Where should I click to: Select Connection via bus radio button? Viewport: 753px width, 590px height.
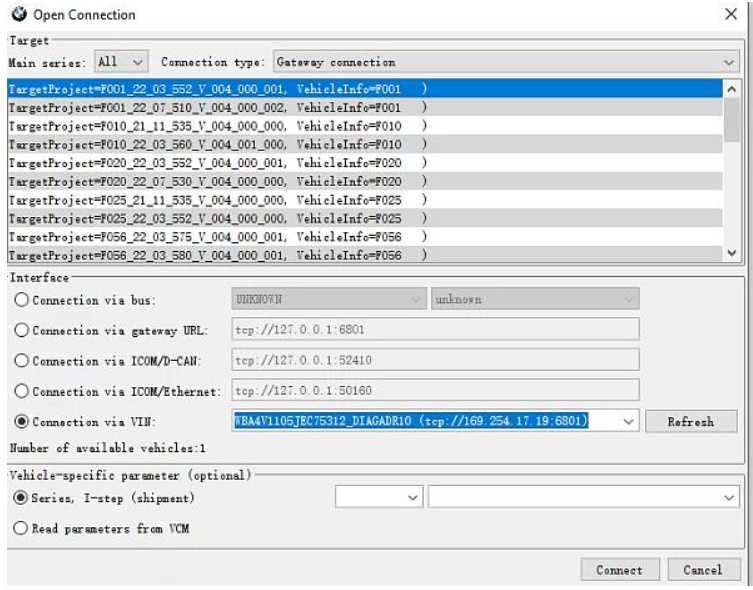point(22,300)
